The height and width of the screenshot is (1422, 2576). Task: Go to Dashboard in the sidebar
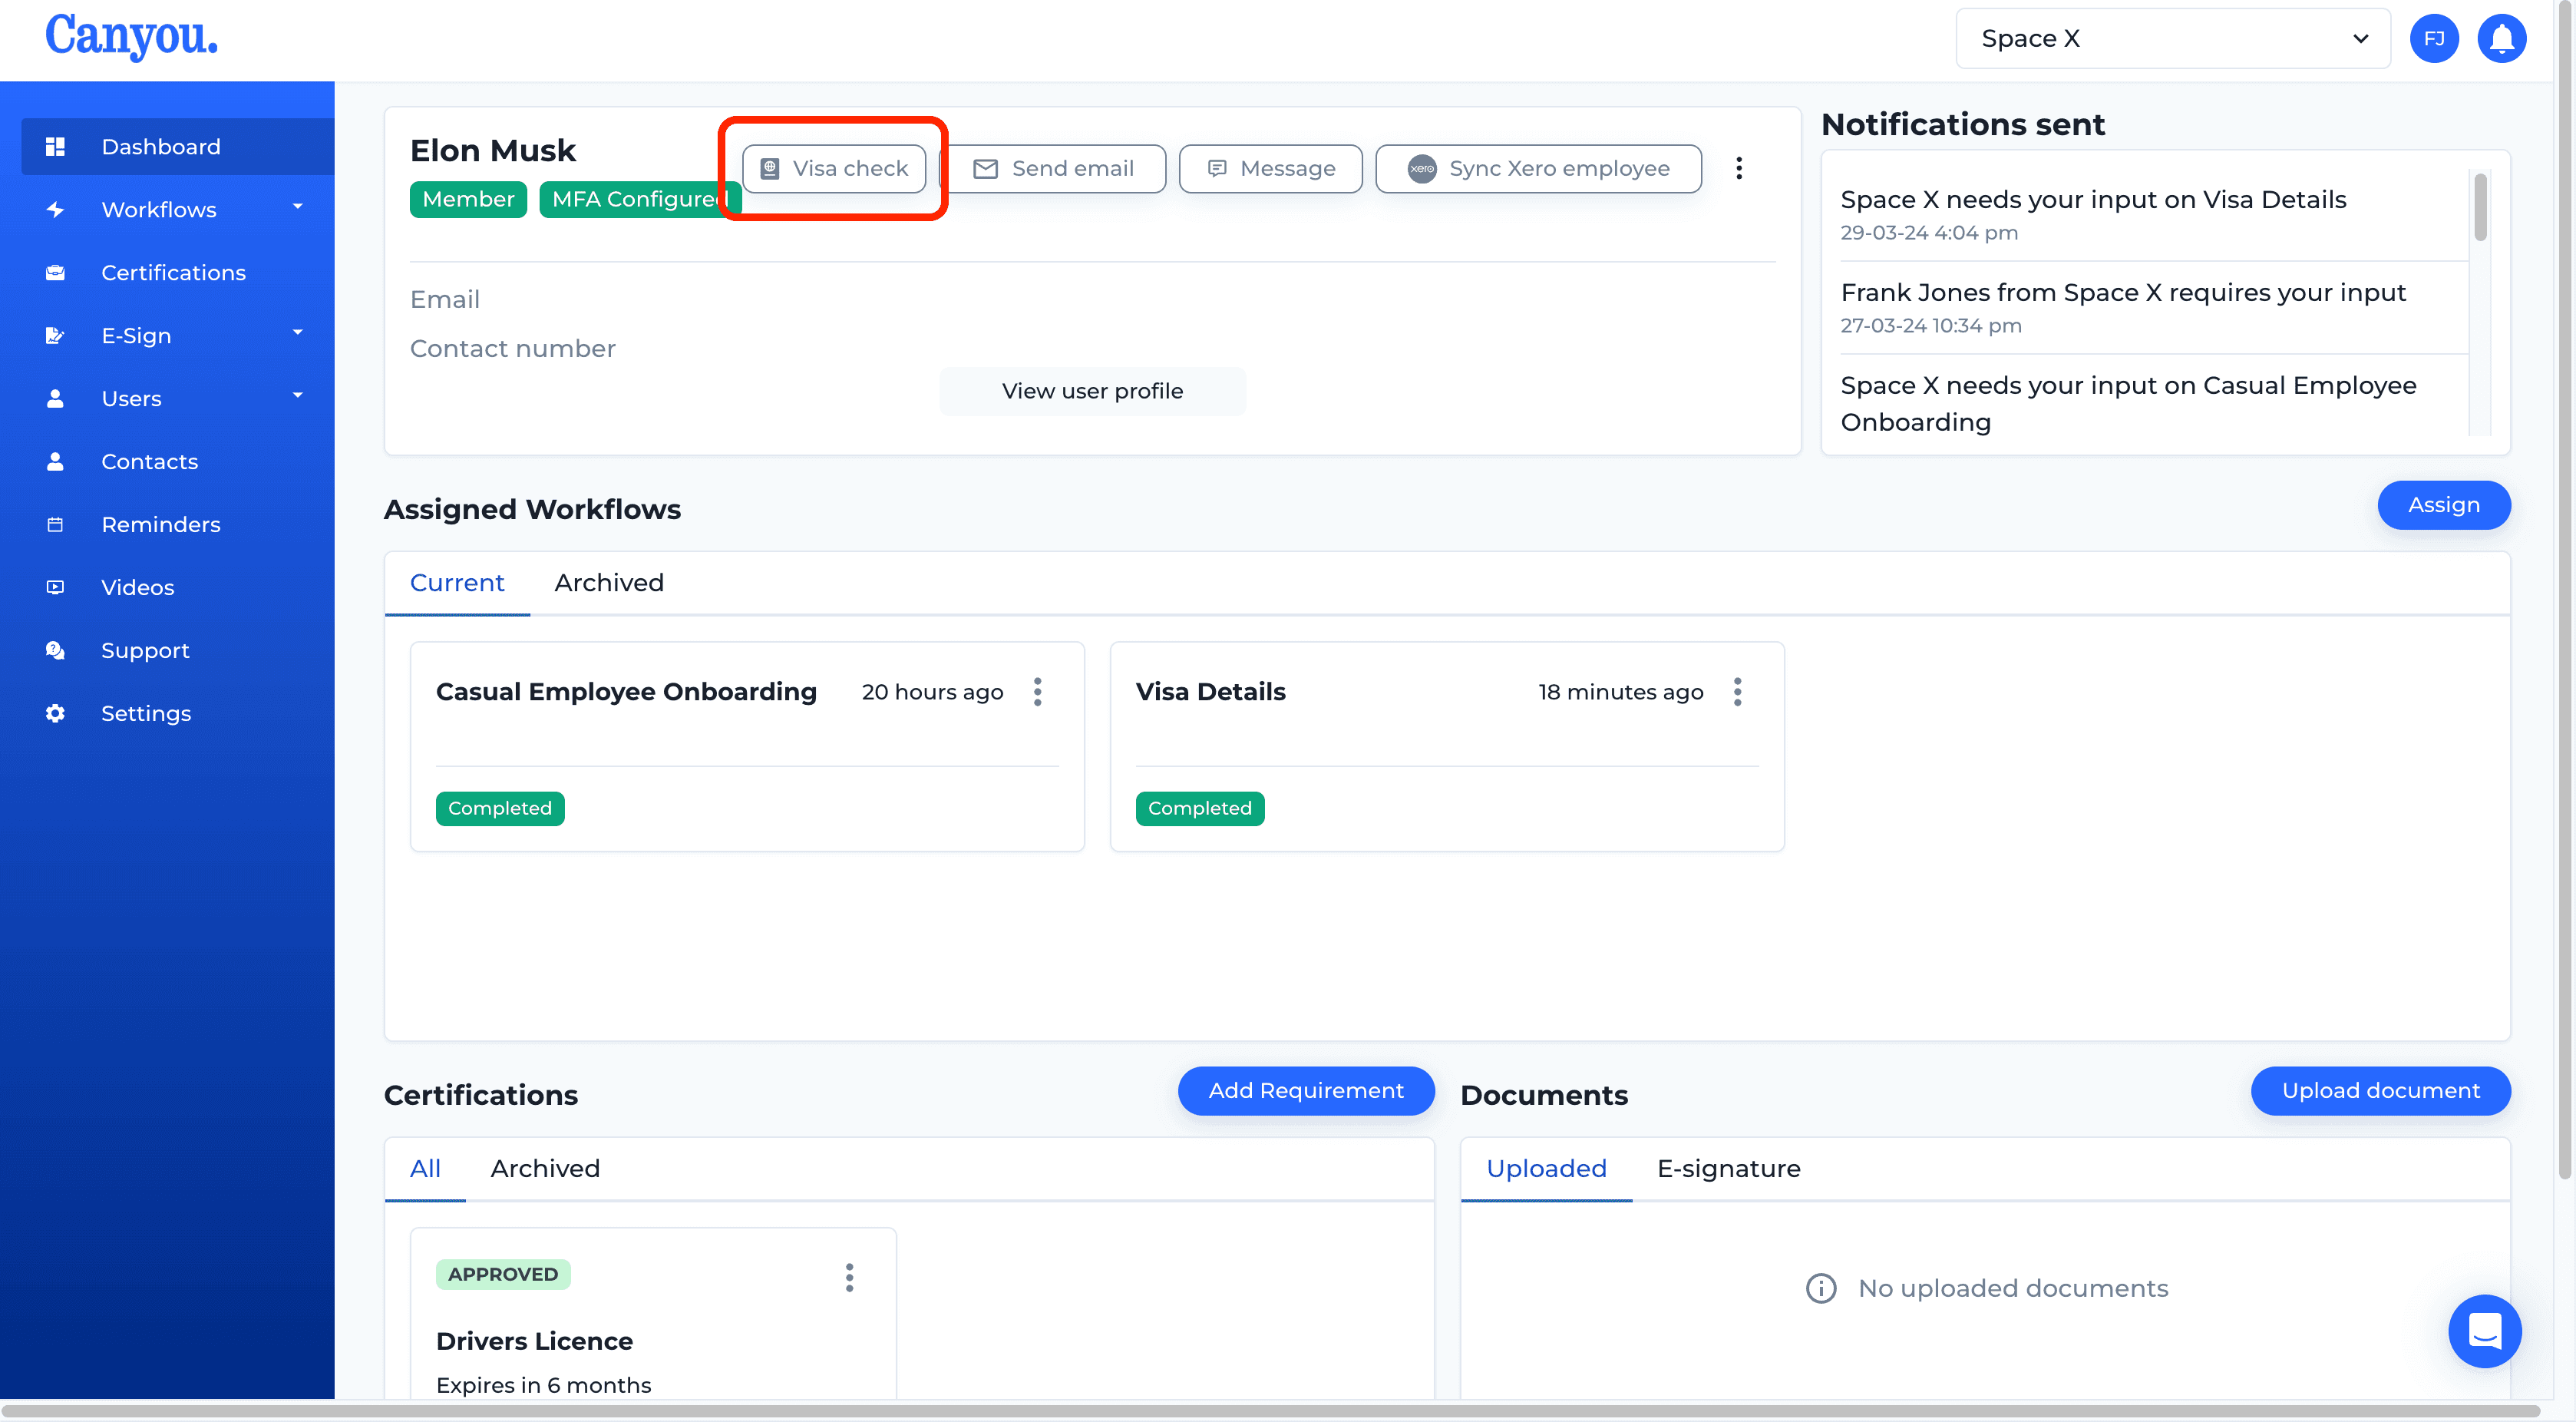pos(178,147)
